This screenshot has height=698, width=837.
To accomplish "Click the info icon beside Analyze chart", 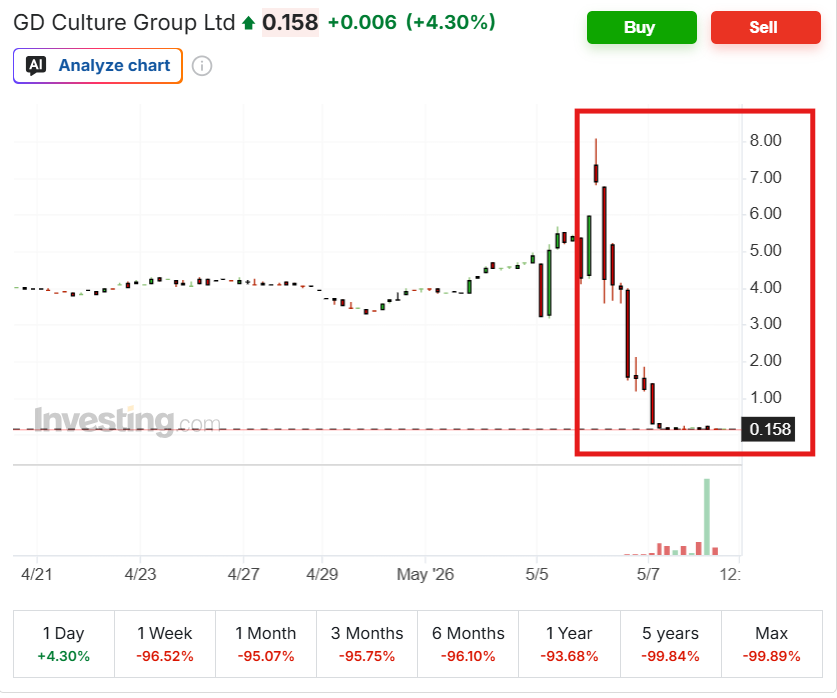I will pos(202,66).
